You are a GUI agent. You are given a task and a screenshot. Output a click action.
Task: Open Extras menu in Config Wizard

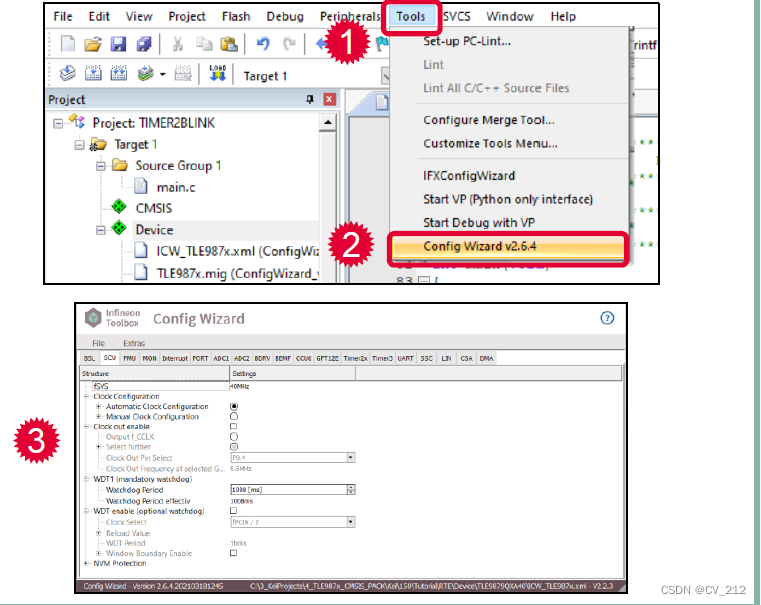coord(134,343)
